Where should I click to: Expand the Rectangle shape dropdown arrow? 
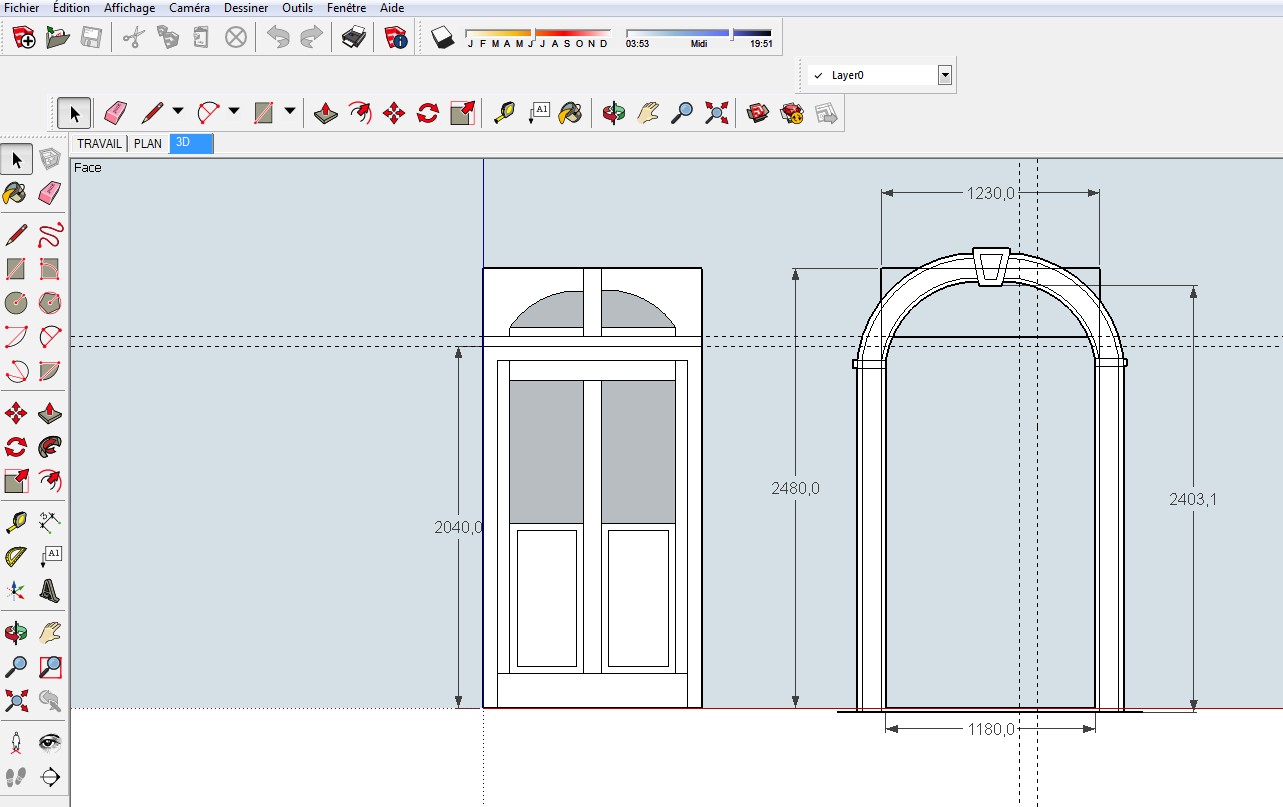coord(290,111)
